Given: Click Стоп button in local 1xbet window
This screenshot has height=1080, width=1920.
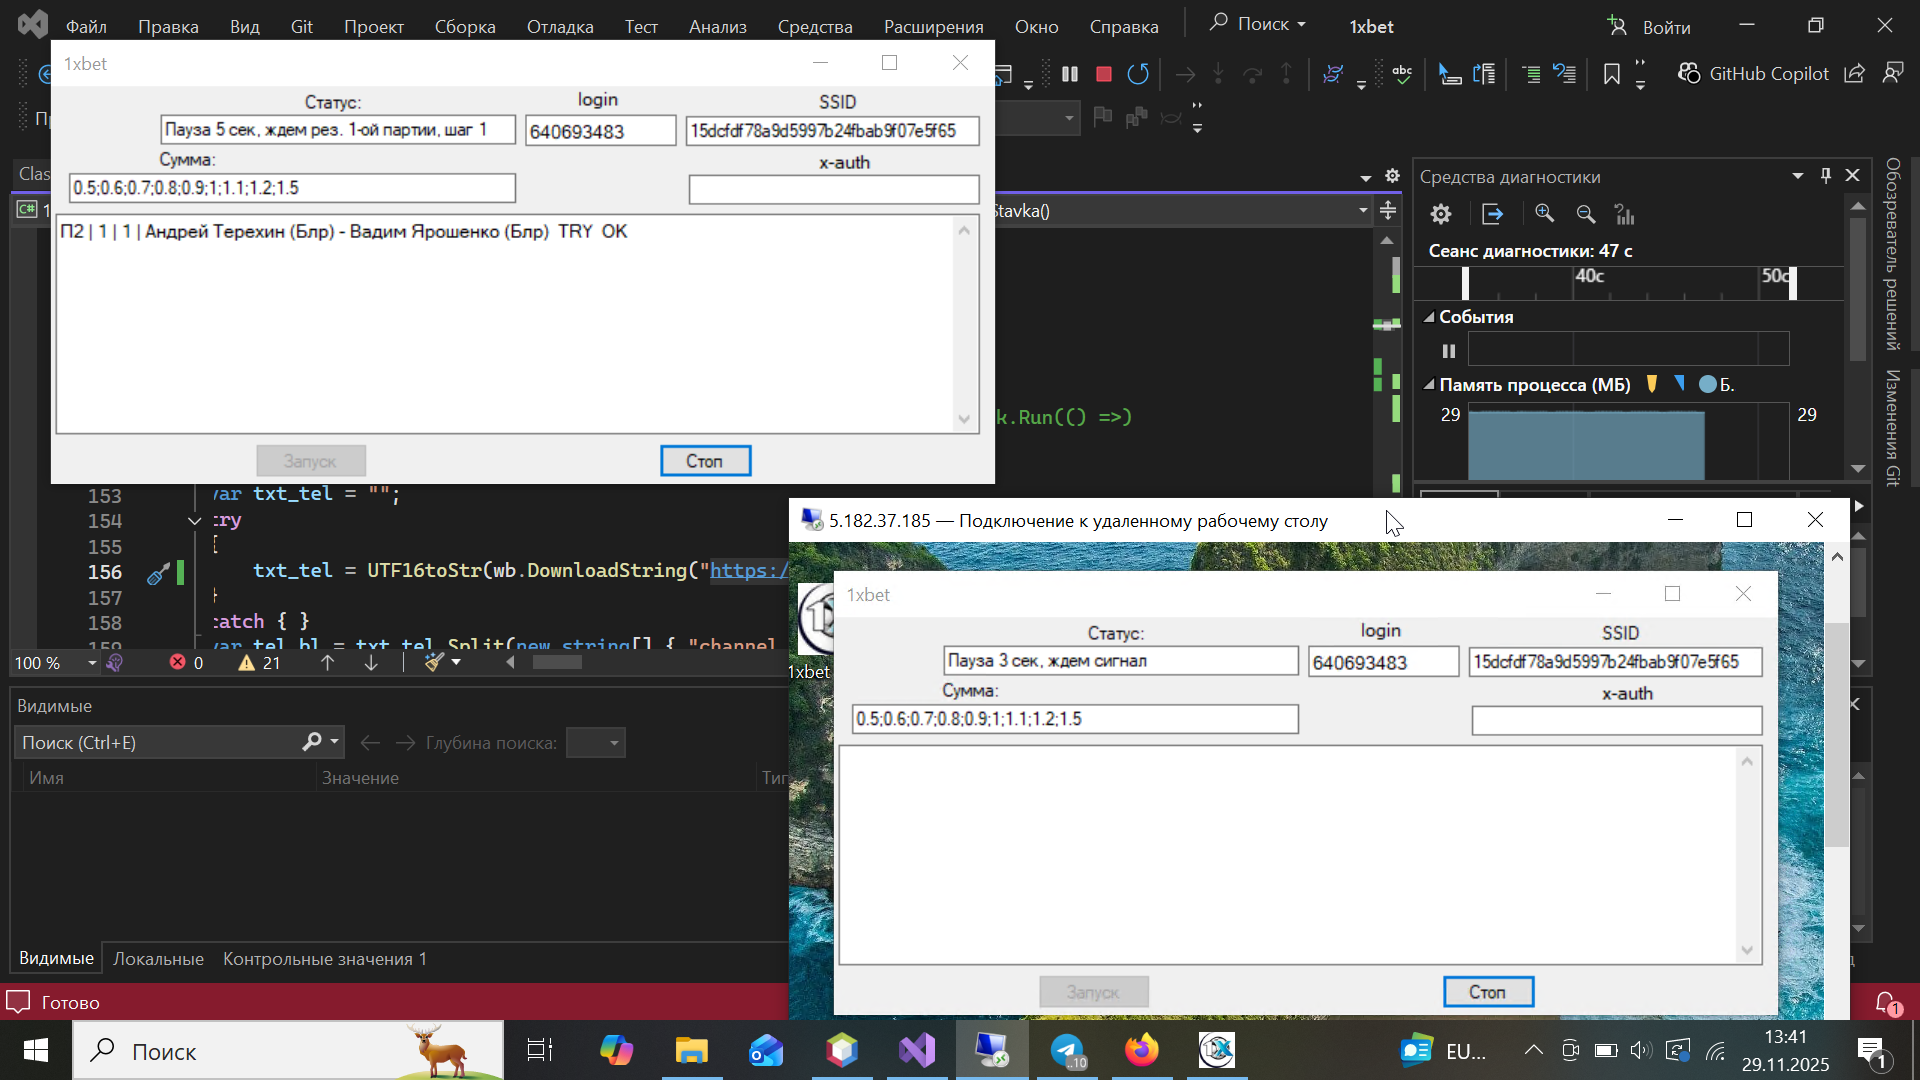Looking at the screenshot, I should point(704,461).
